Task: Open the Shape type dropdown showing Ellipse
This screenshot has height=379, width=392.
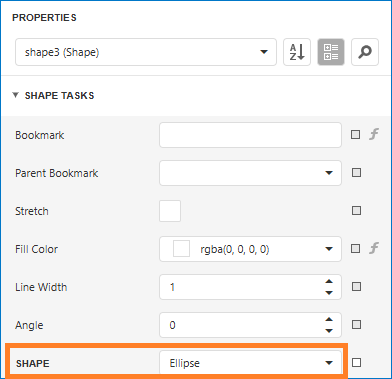Action: coord(250,363)
